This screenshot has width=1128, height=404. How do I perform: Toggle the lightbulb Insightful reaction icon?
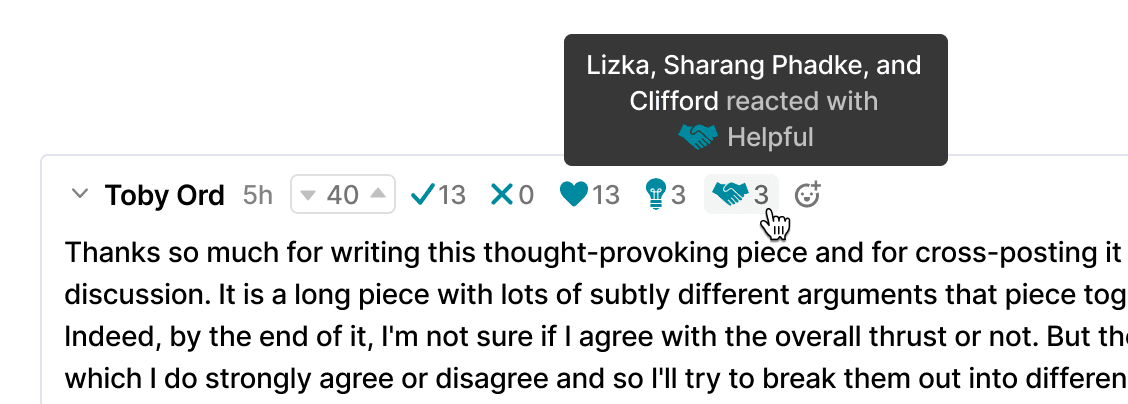(x=656, y=194)
